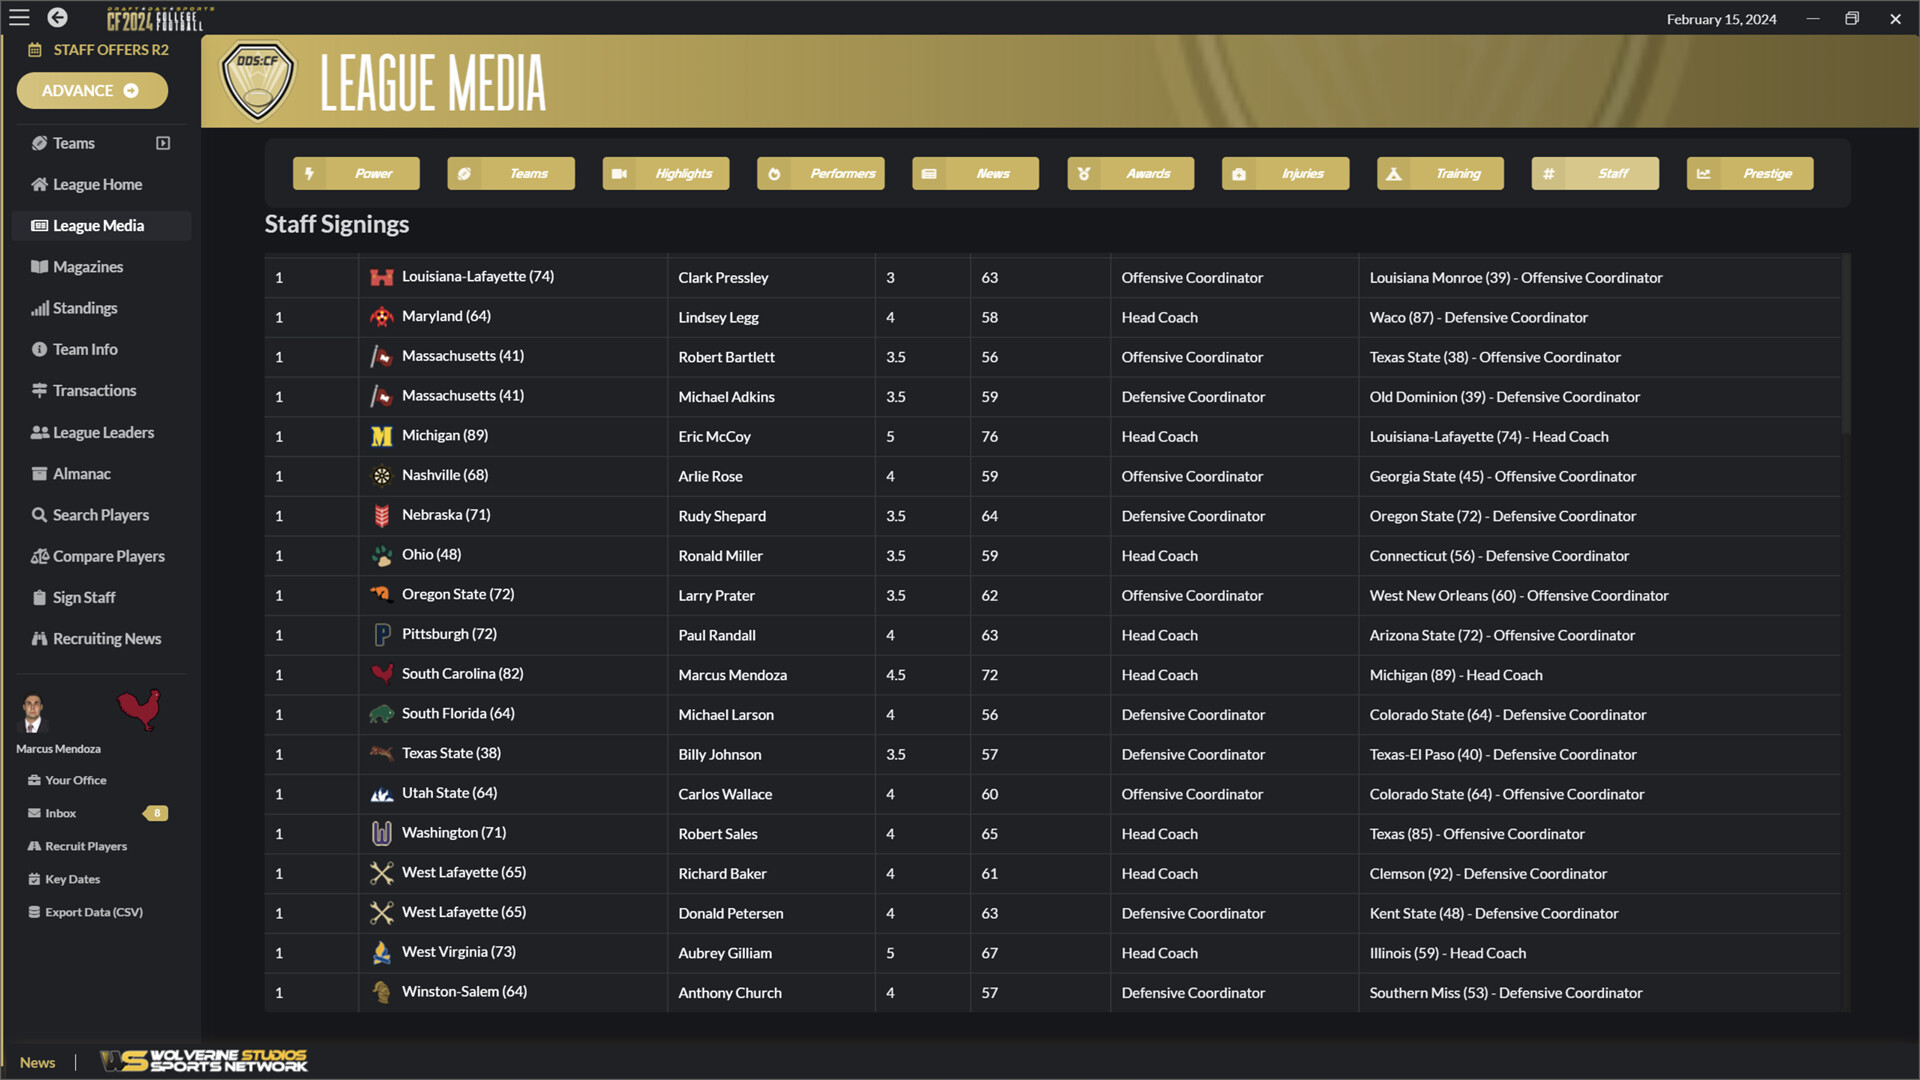Open the Sign Staff clipboard icon
Viewport: 1920px width, 1080px height.
click(x=38, y=597)
